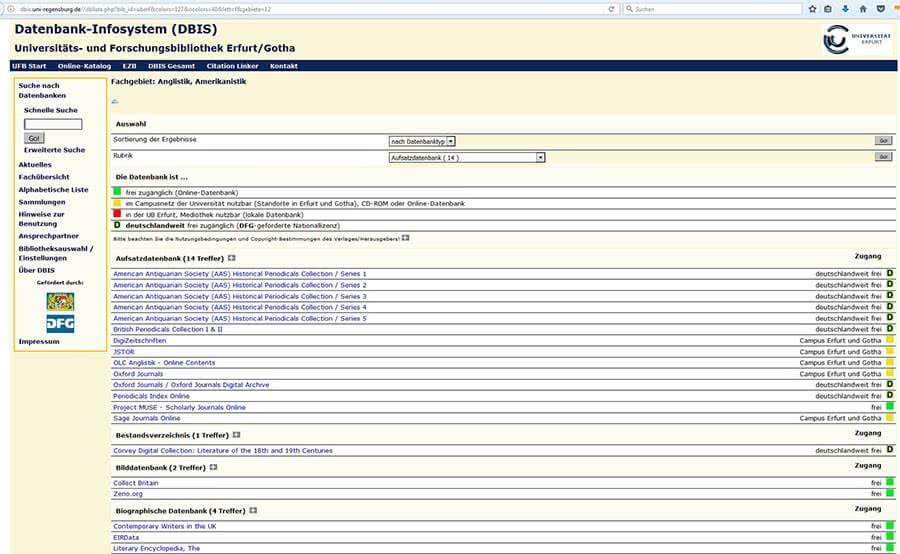The height and width of the screenshot is (554, 900).
Task: Open Project MUSE - Scholarly Journals Online
Action: click(179, 407)
